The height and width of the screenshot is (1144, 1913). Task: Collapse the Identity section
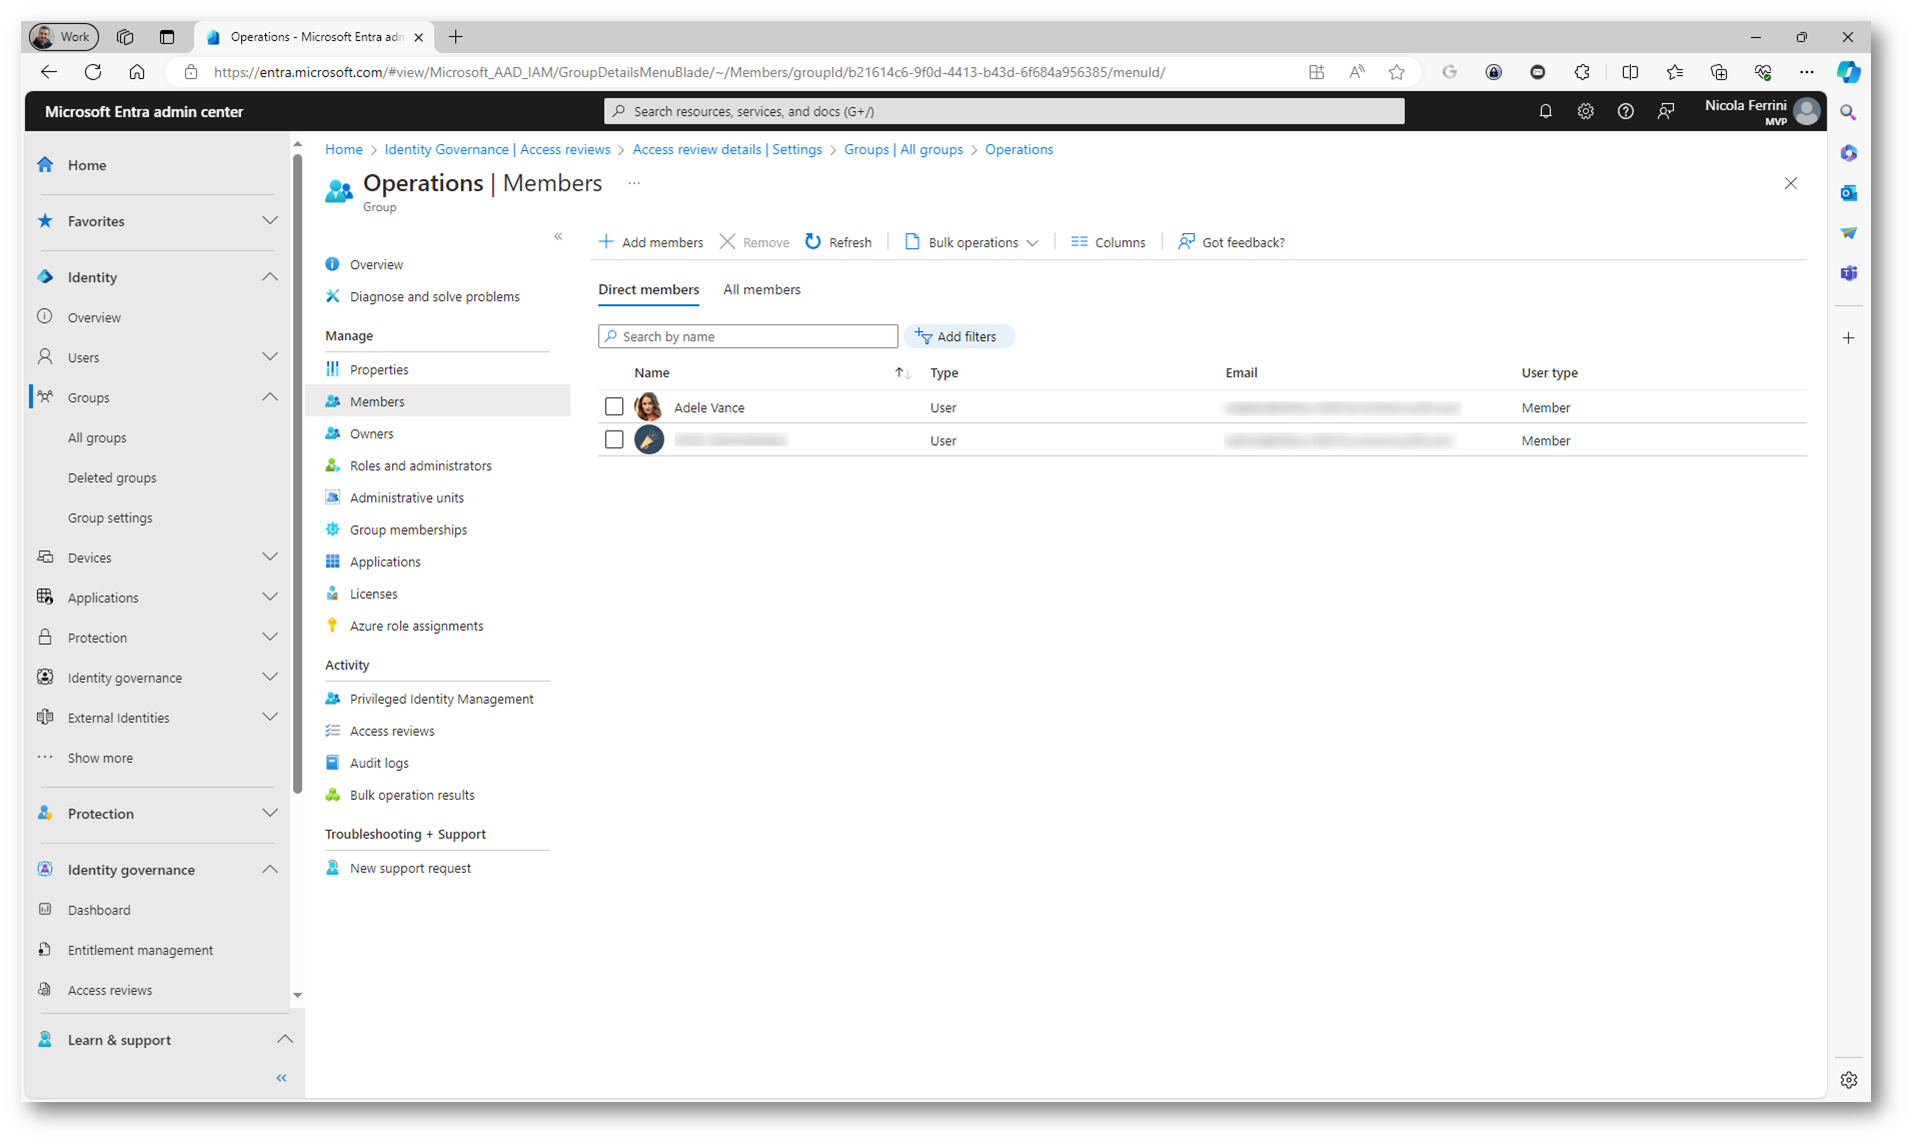click(x=269, y=277)
